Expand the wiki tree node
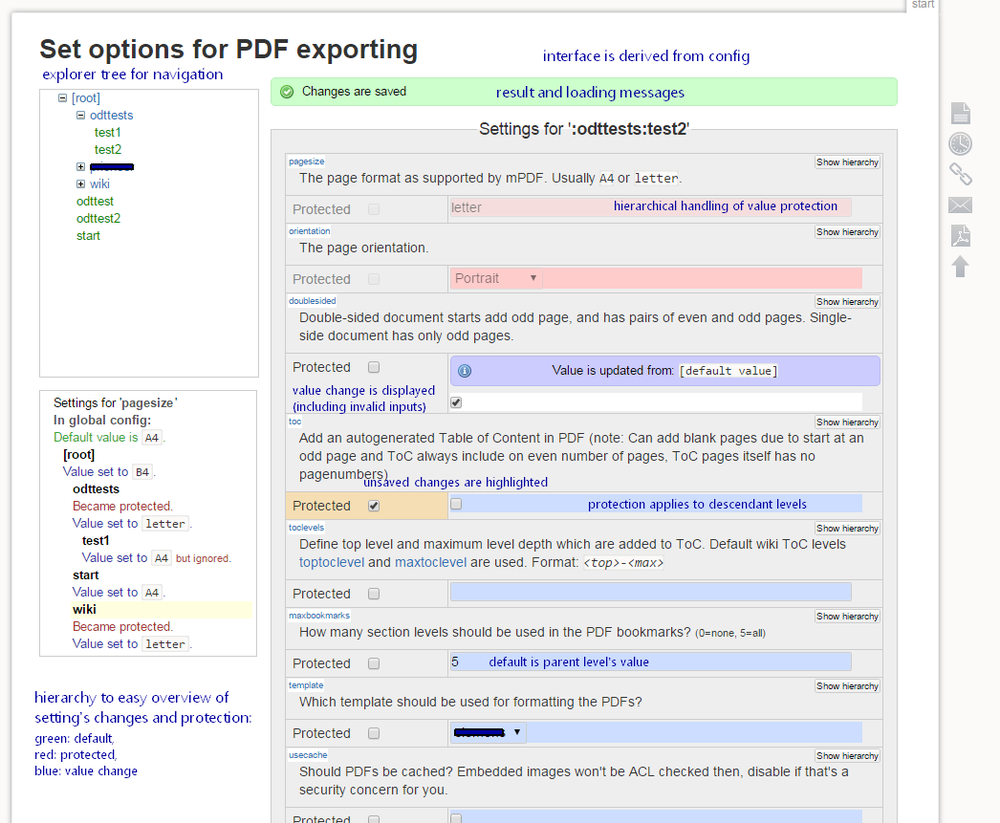This screenshot has width=1000, height=823. pos(80,184)
